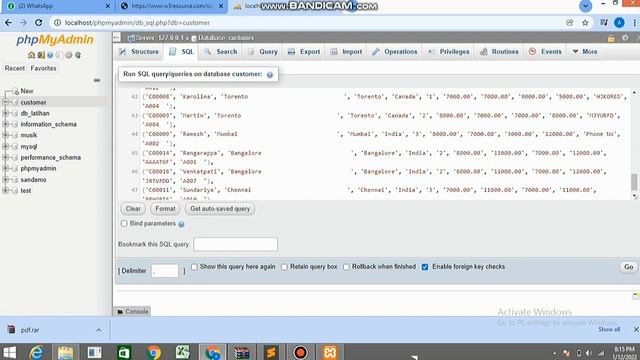Screen dimensions: 640x360
Task: Click Get auto-saved query button
Action: point(220,209)
